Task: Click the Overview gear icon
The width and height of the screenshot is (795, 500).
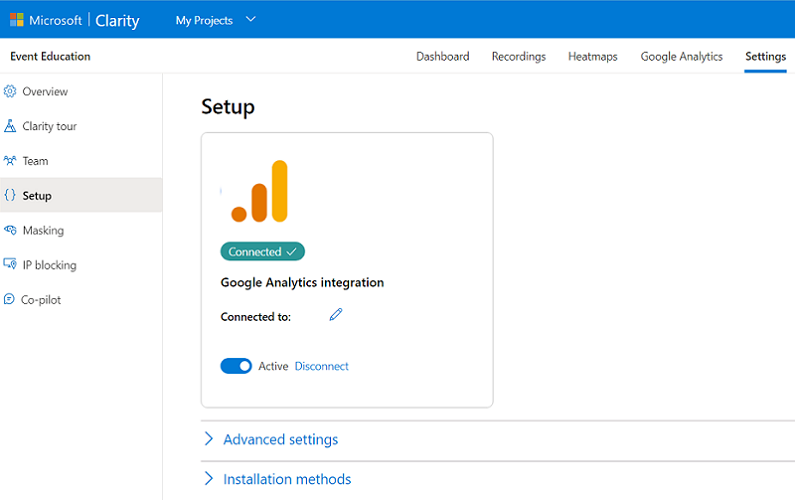Action: tap(10, 91)
